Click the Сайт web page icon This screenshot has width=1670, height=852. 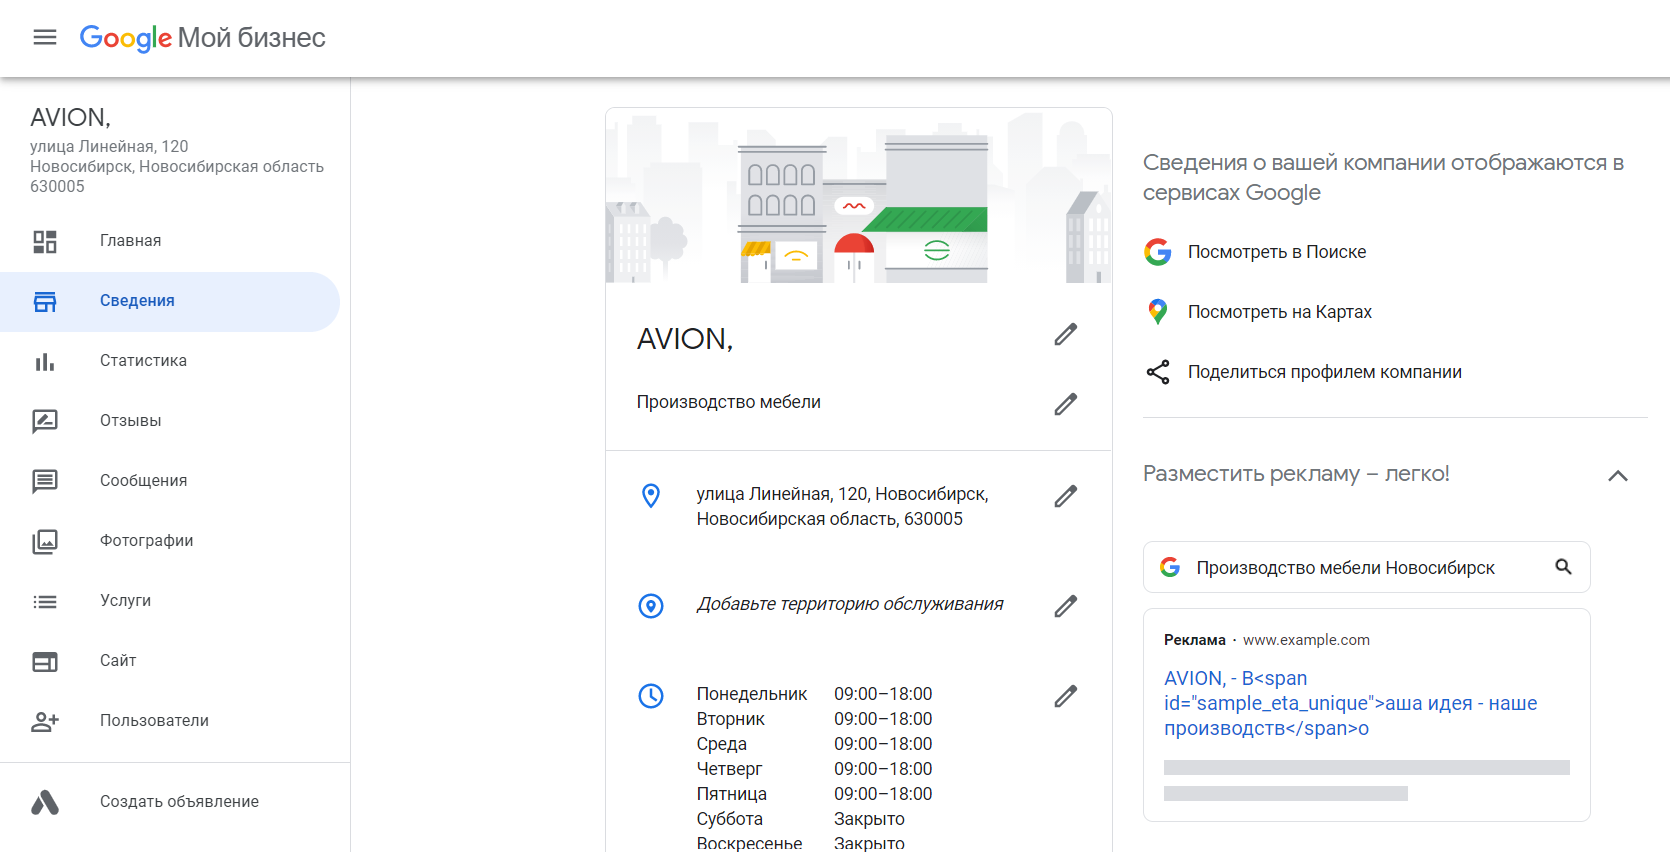coord(45,661)
